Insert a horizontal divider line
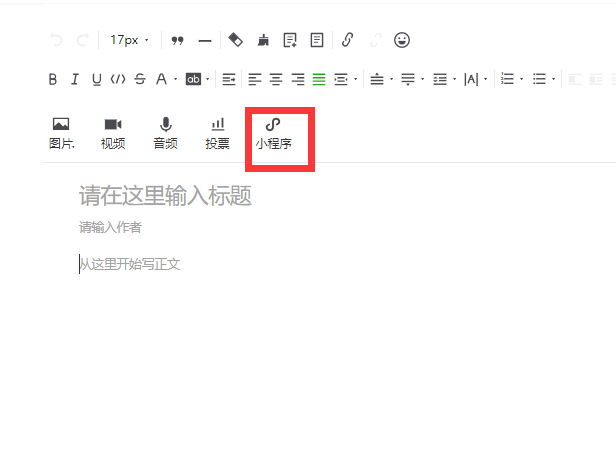The width and height of the screenshot is (616, 459). tap(205, 40)
